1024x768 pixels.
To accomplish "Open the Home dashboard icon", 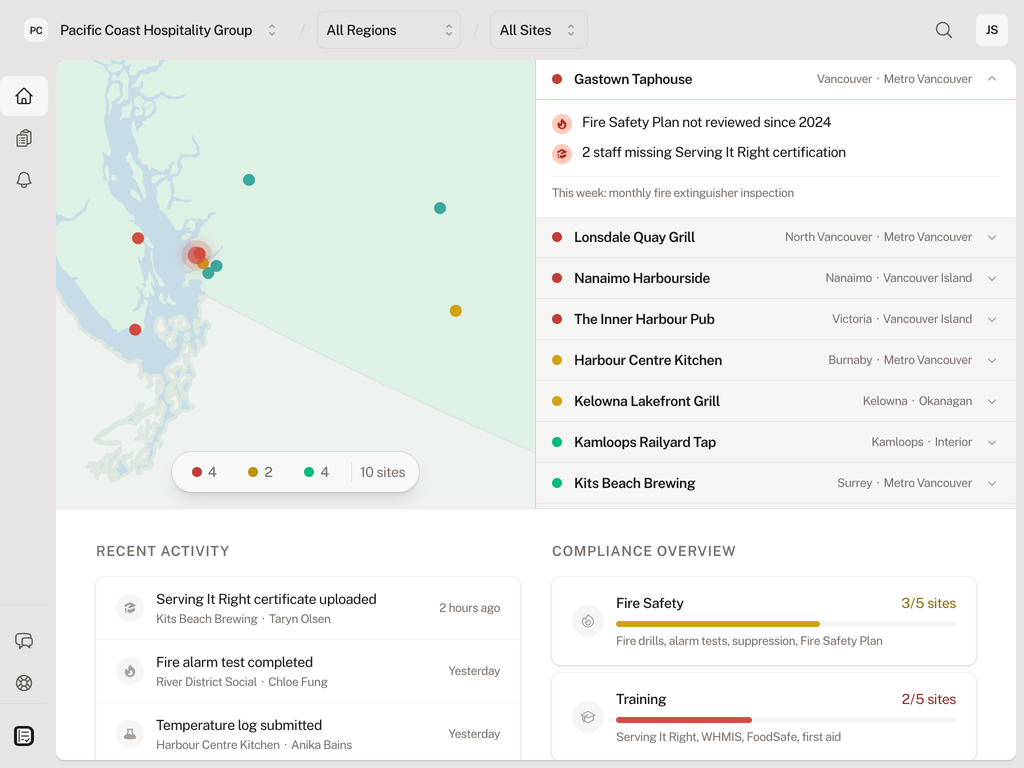I will pos(24,96).
